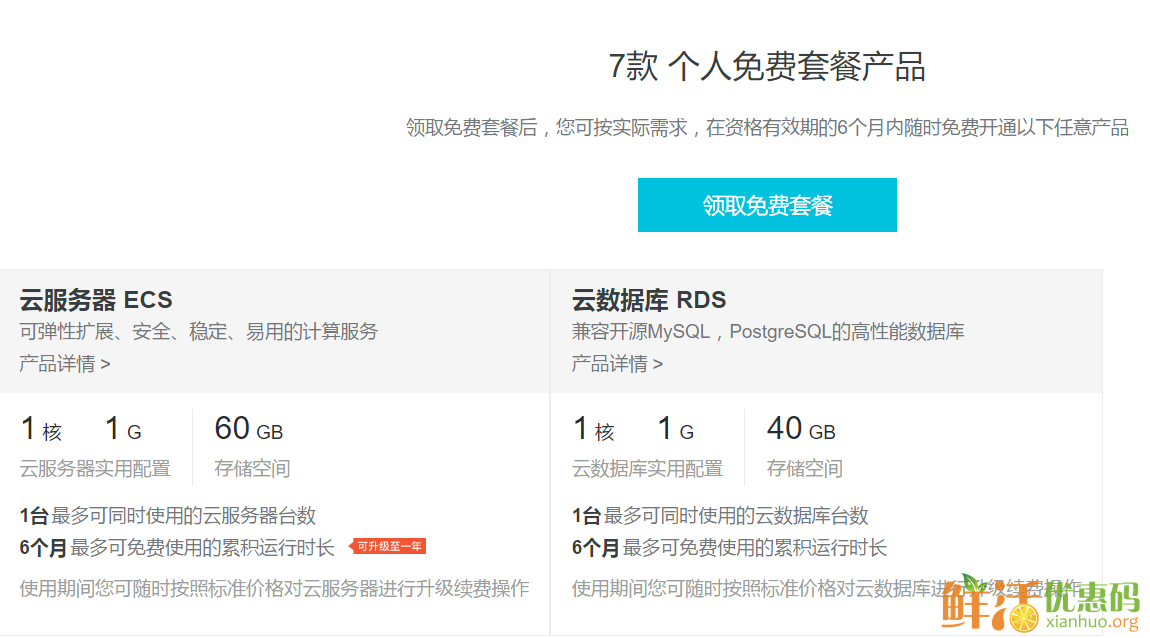This screenshot has width=1150, height=638.
Task: Click 云数据库实用配置 label
Action: [x=648, y=469]
